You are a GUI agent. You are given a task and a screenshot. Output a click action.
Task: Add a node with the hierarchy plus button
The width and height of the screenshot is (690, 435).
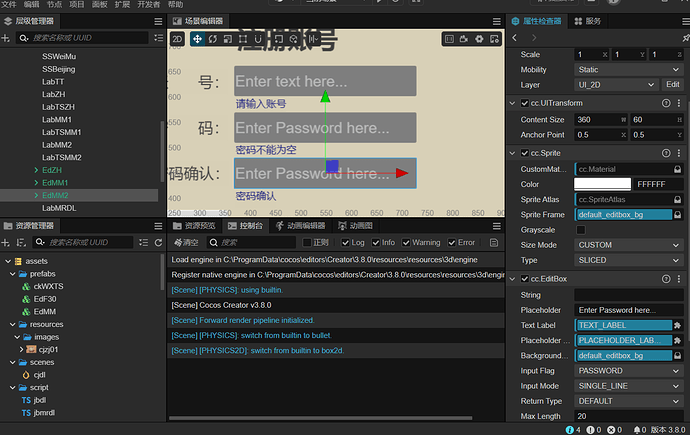[x=5, y=38]
